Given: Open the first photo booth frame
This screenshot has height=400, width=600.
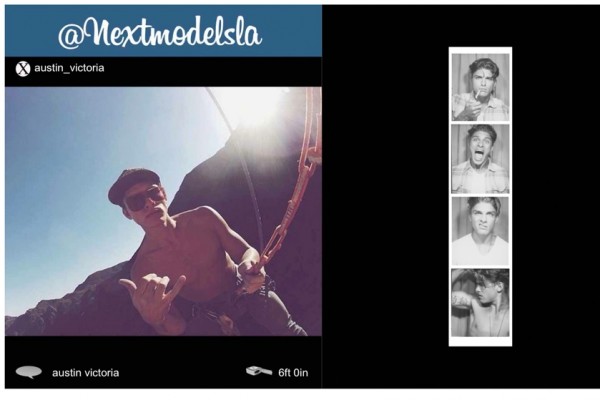Looking at the screenshot, I should pos(480,87).
